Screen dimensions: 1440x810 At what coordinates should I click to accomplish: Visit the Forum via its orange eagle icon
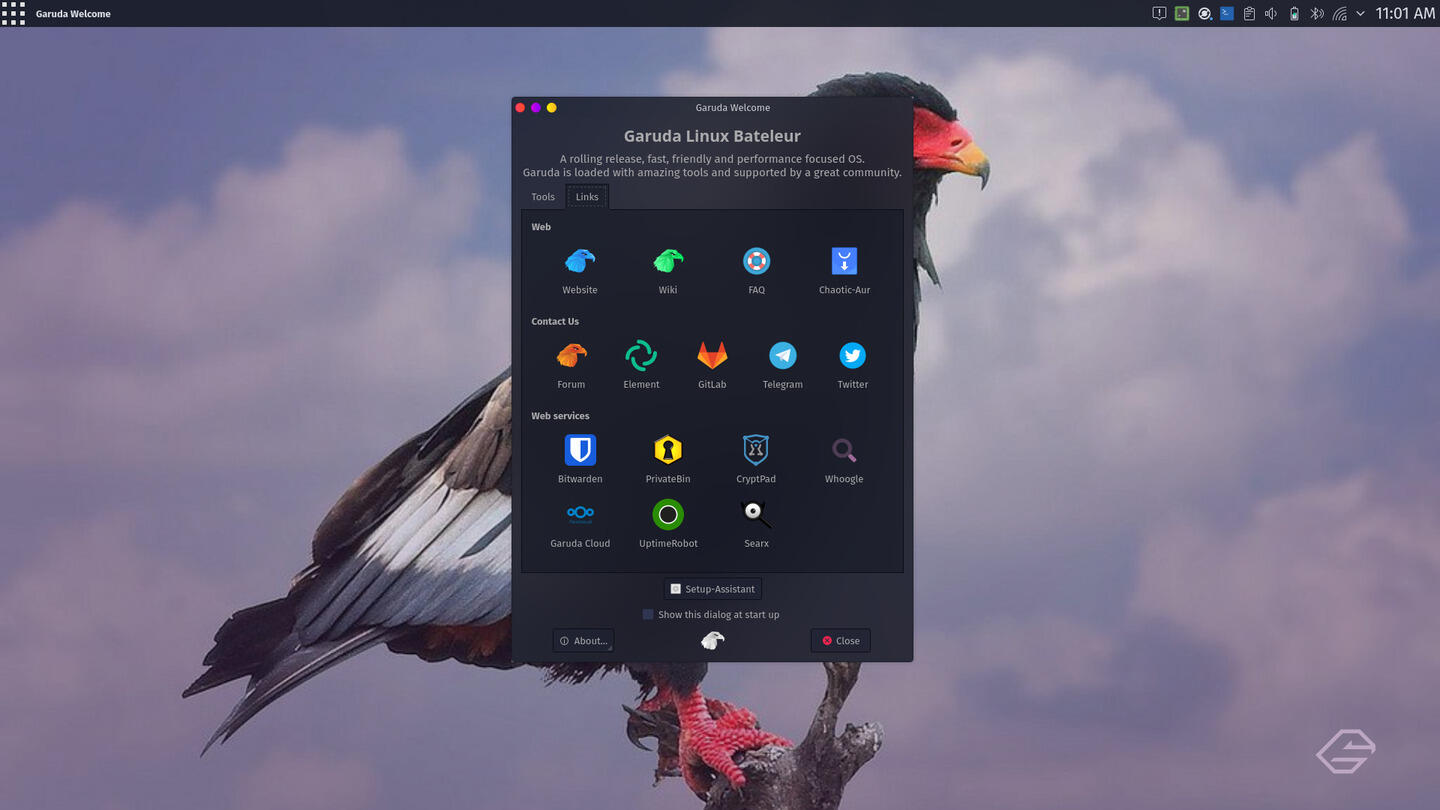click(x=571, y=355)
